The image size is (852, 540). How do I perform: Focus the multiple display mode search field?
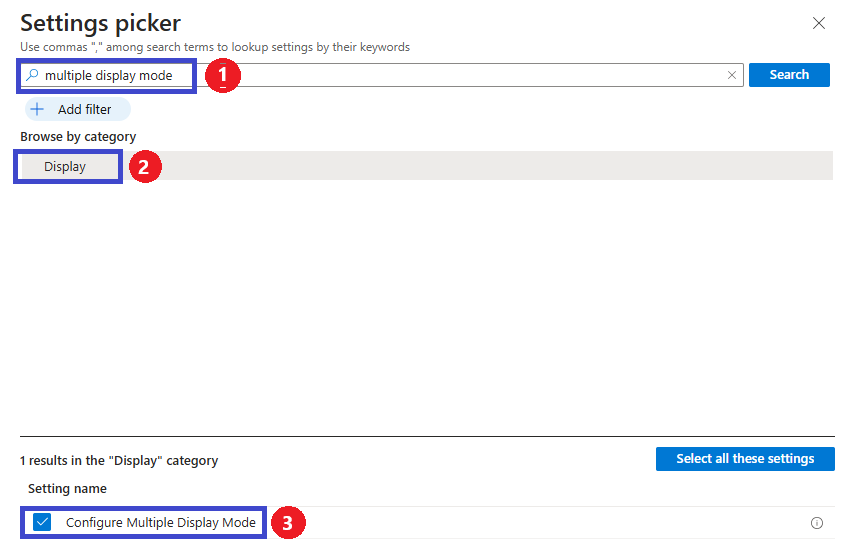tap(381, 75)
